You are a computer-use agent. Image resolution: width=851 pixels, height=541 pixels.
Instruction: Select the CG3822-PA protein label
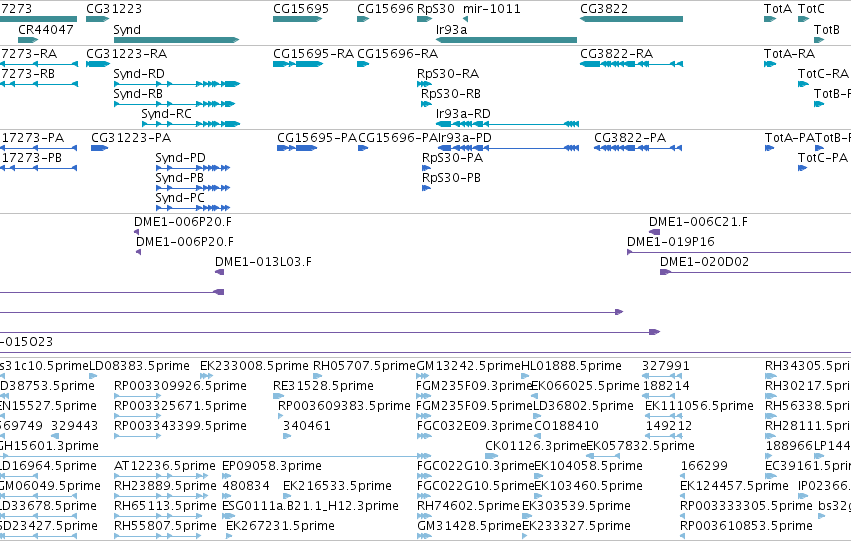pos(630,138)
